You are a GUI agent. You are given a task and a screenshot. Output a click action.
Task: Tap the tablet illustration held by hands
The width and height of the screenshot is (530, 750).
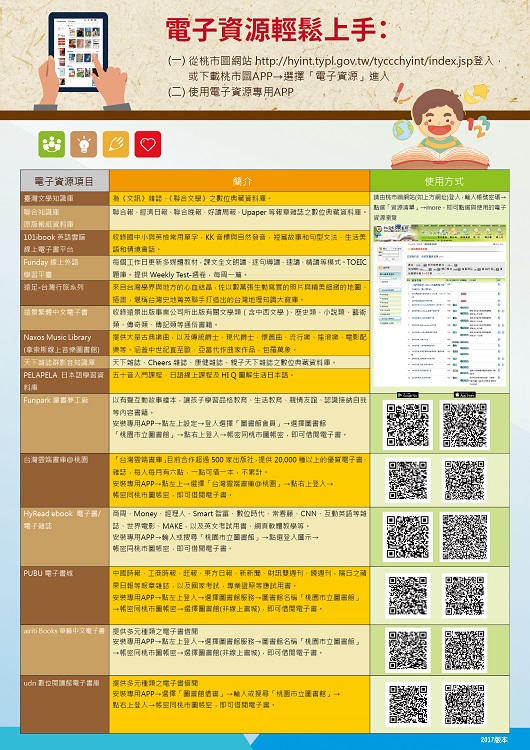(78, 52)
